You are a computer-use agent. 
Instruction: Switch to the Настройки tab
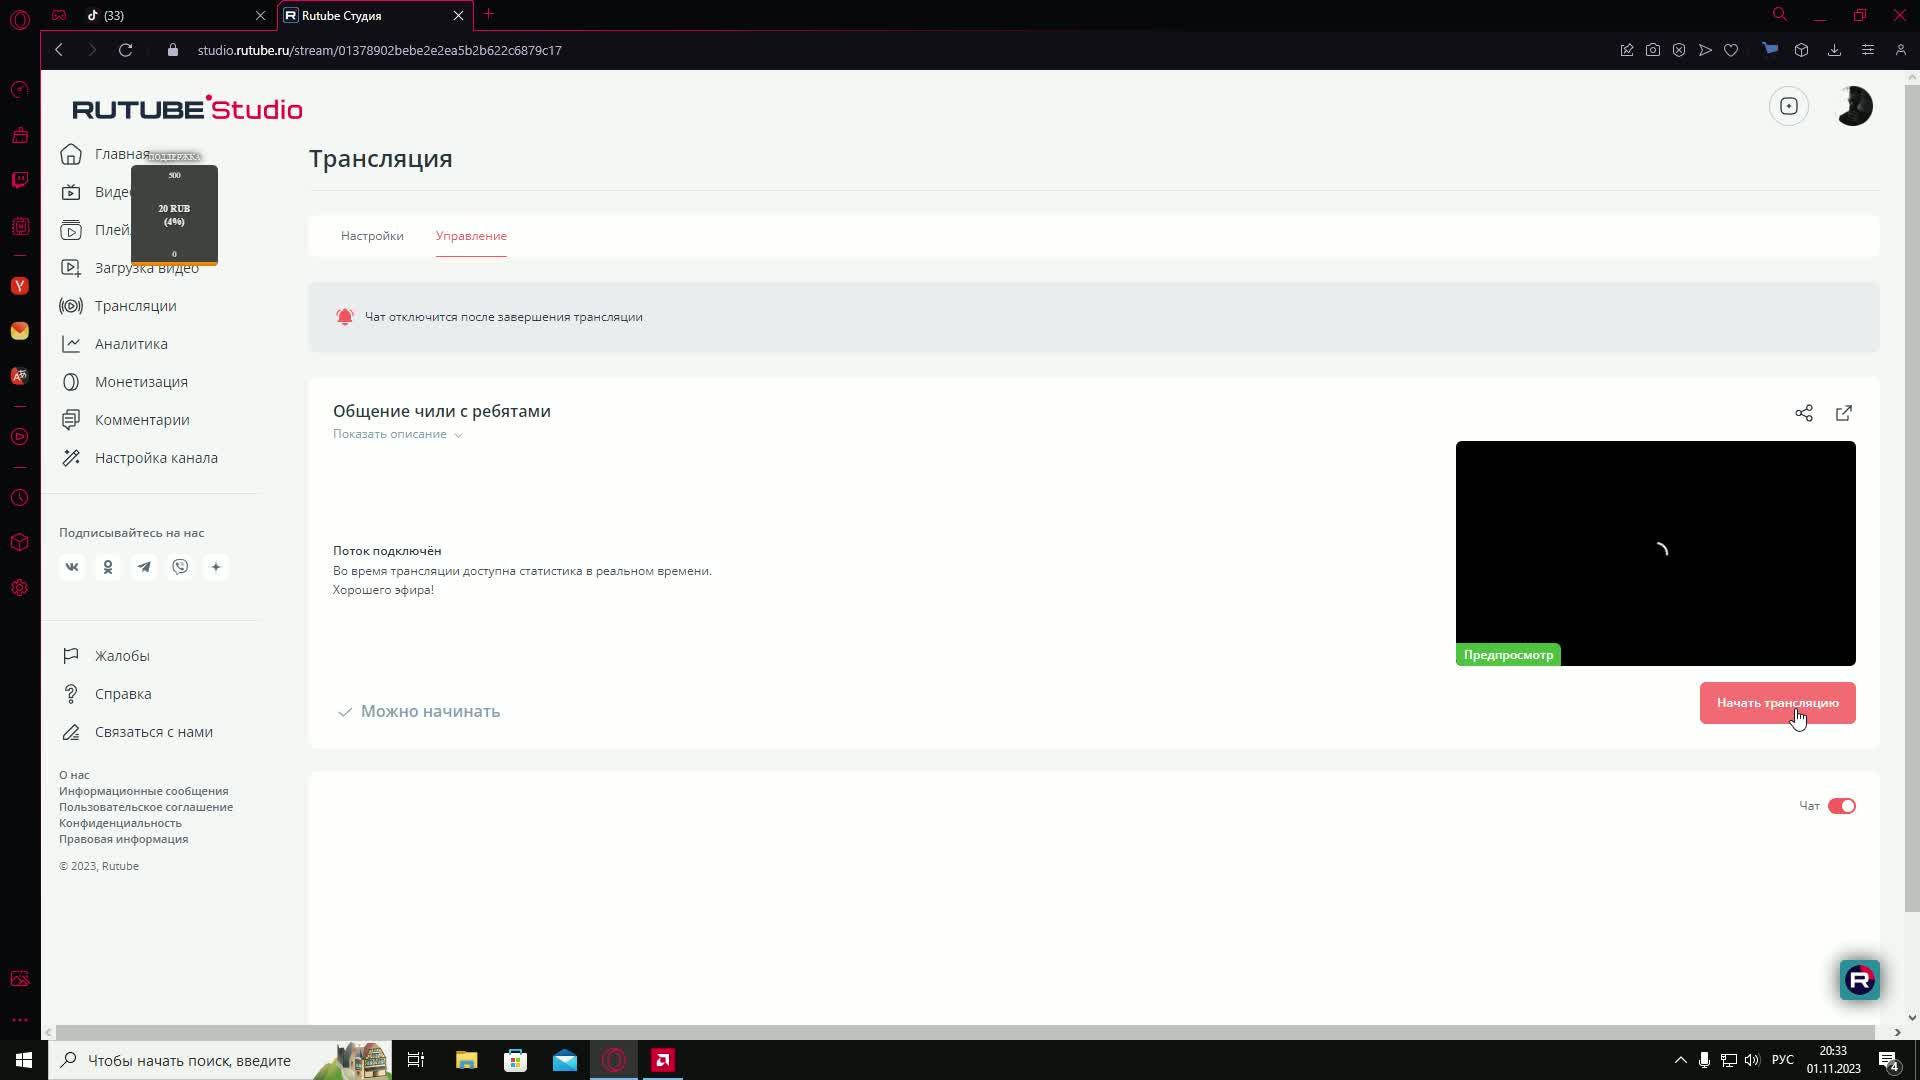(x=372, y=236)
